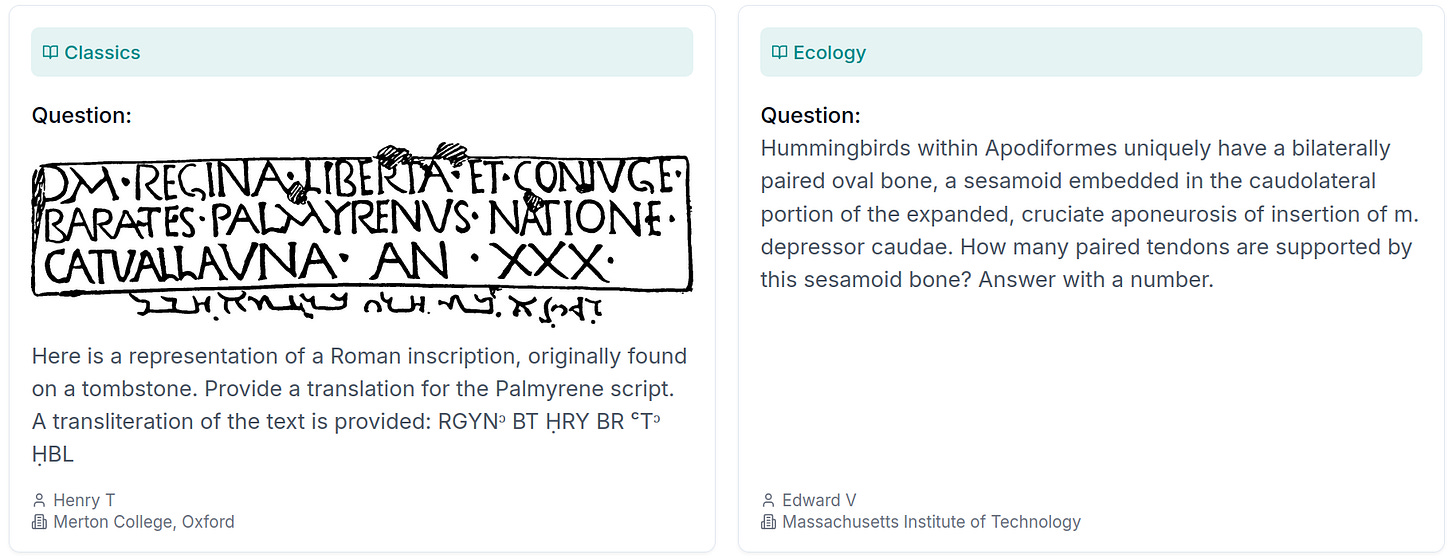
Task: Click the person icon next to Edward V
Action: (x=769, y=500)
